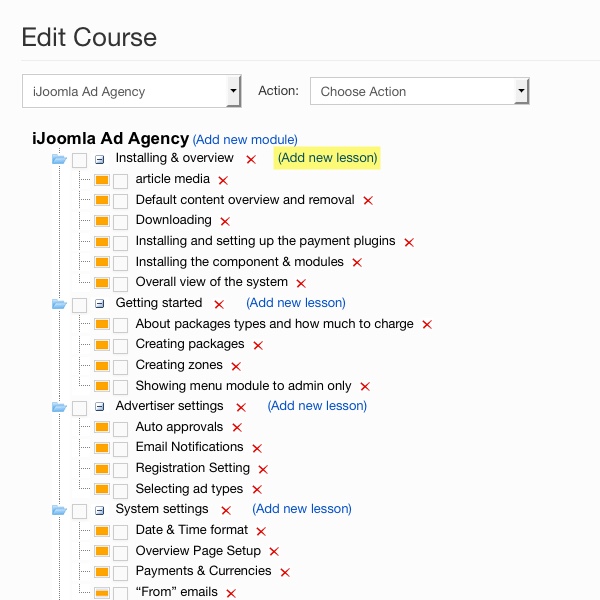The image size is (600, 600).
Task: Delete Showing menu module to admin only lesson
Action: [x=365, y=386]
